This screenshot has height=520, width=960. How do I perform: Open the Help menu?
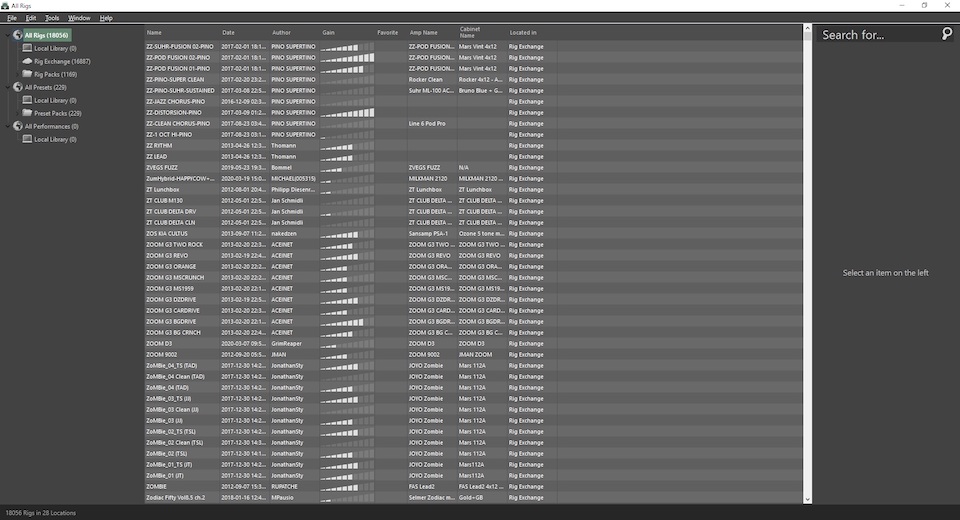[106, 18]
